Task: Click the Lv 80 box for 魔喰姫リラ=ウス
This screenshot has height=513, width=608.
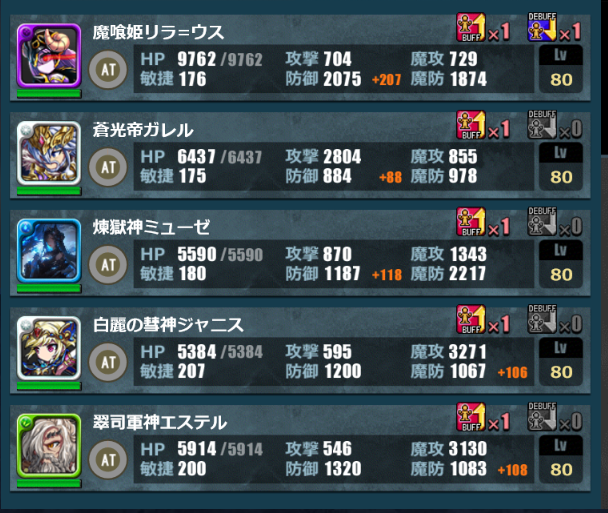Action: (561, 69)
